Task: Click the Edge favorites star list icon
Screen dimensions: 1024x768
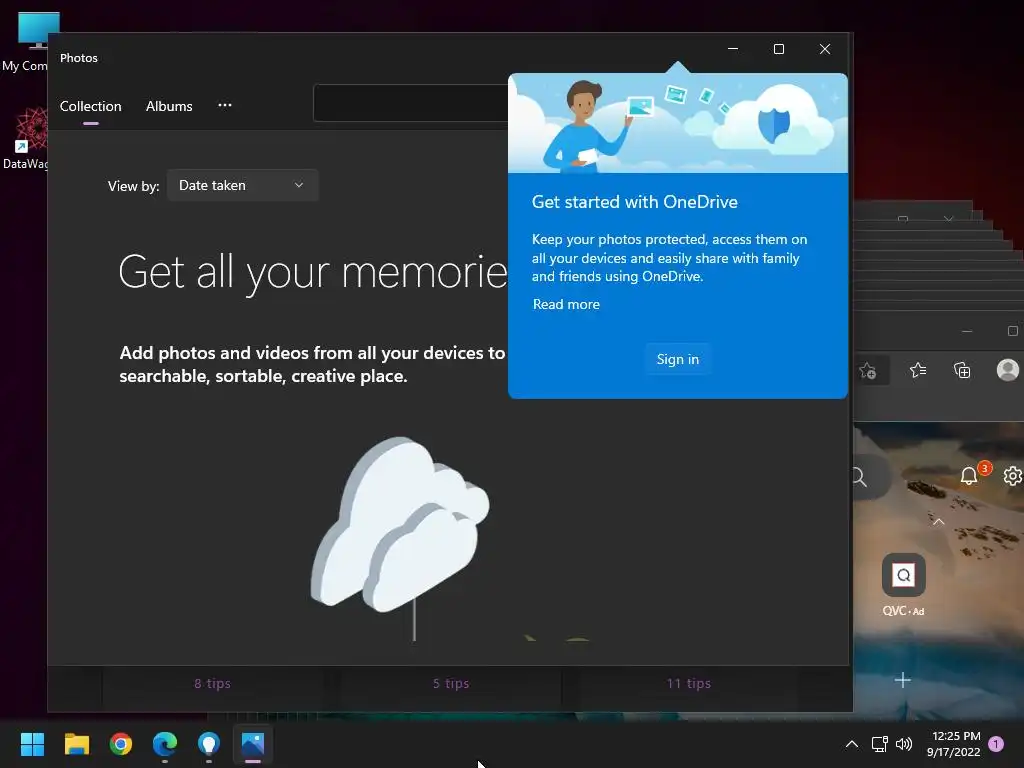Action: point(918,370)
